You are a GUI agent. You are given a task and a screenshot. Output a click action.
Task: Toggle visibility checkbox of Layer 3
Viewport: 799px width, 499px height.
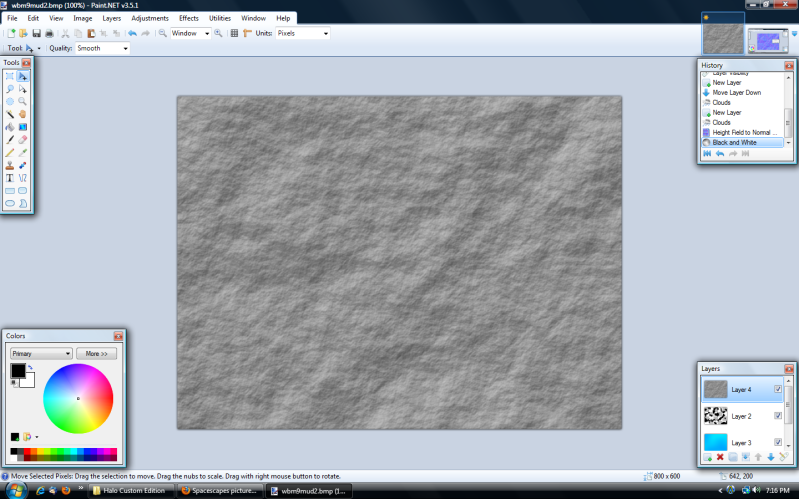778,442
